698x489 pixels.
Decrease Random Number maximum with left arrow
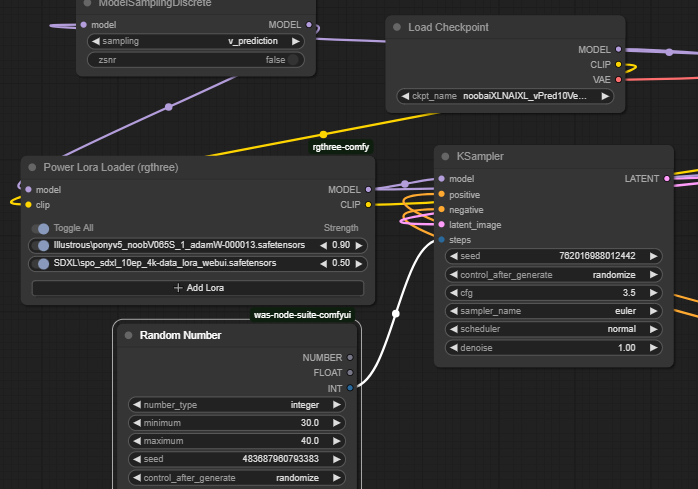click(x=137, y=441)
